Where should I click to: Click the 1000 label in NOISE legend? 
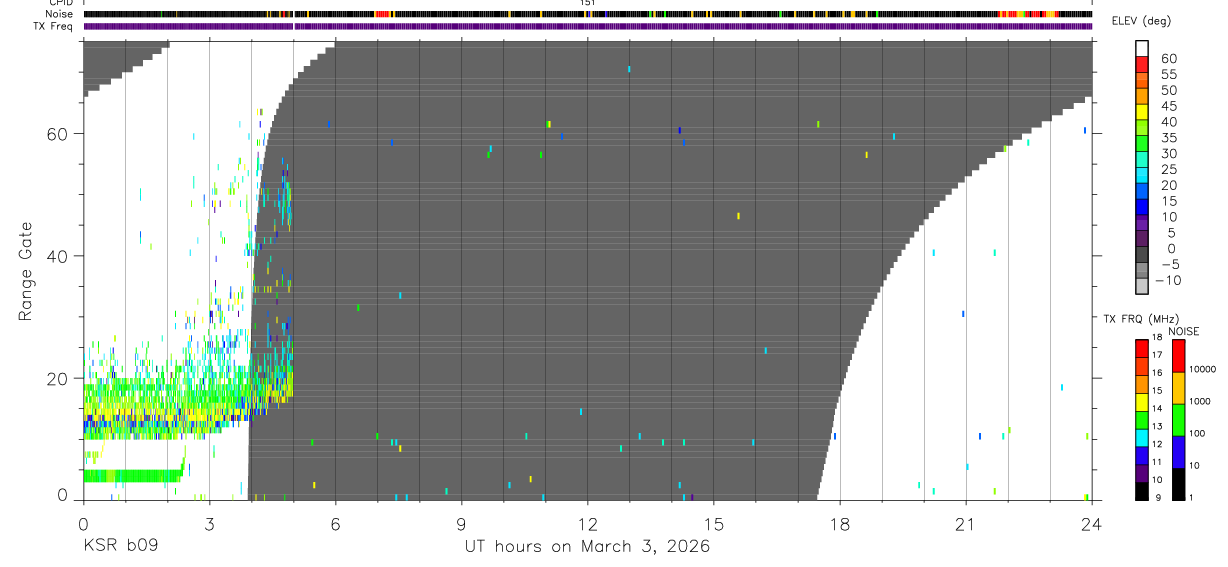(x=1201, y=402)
